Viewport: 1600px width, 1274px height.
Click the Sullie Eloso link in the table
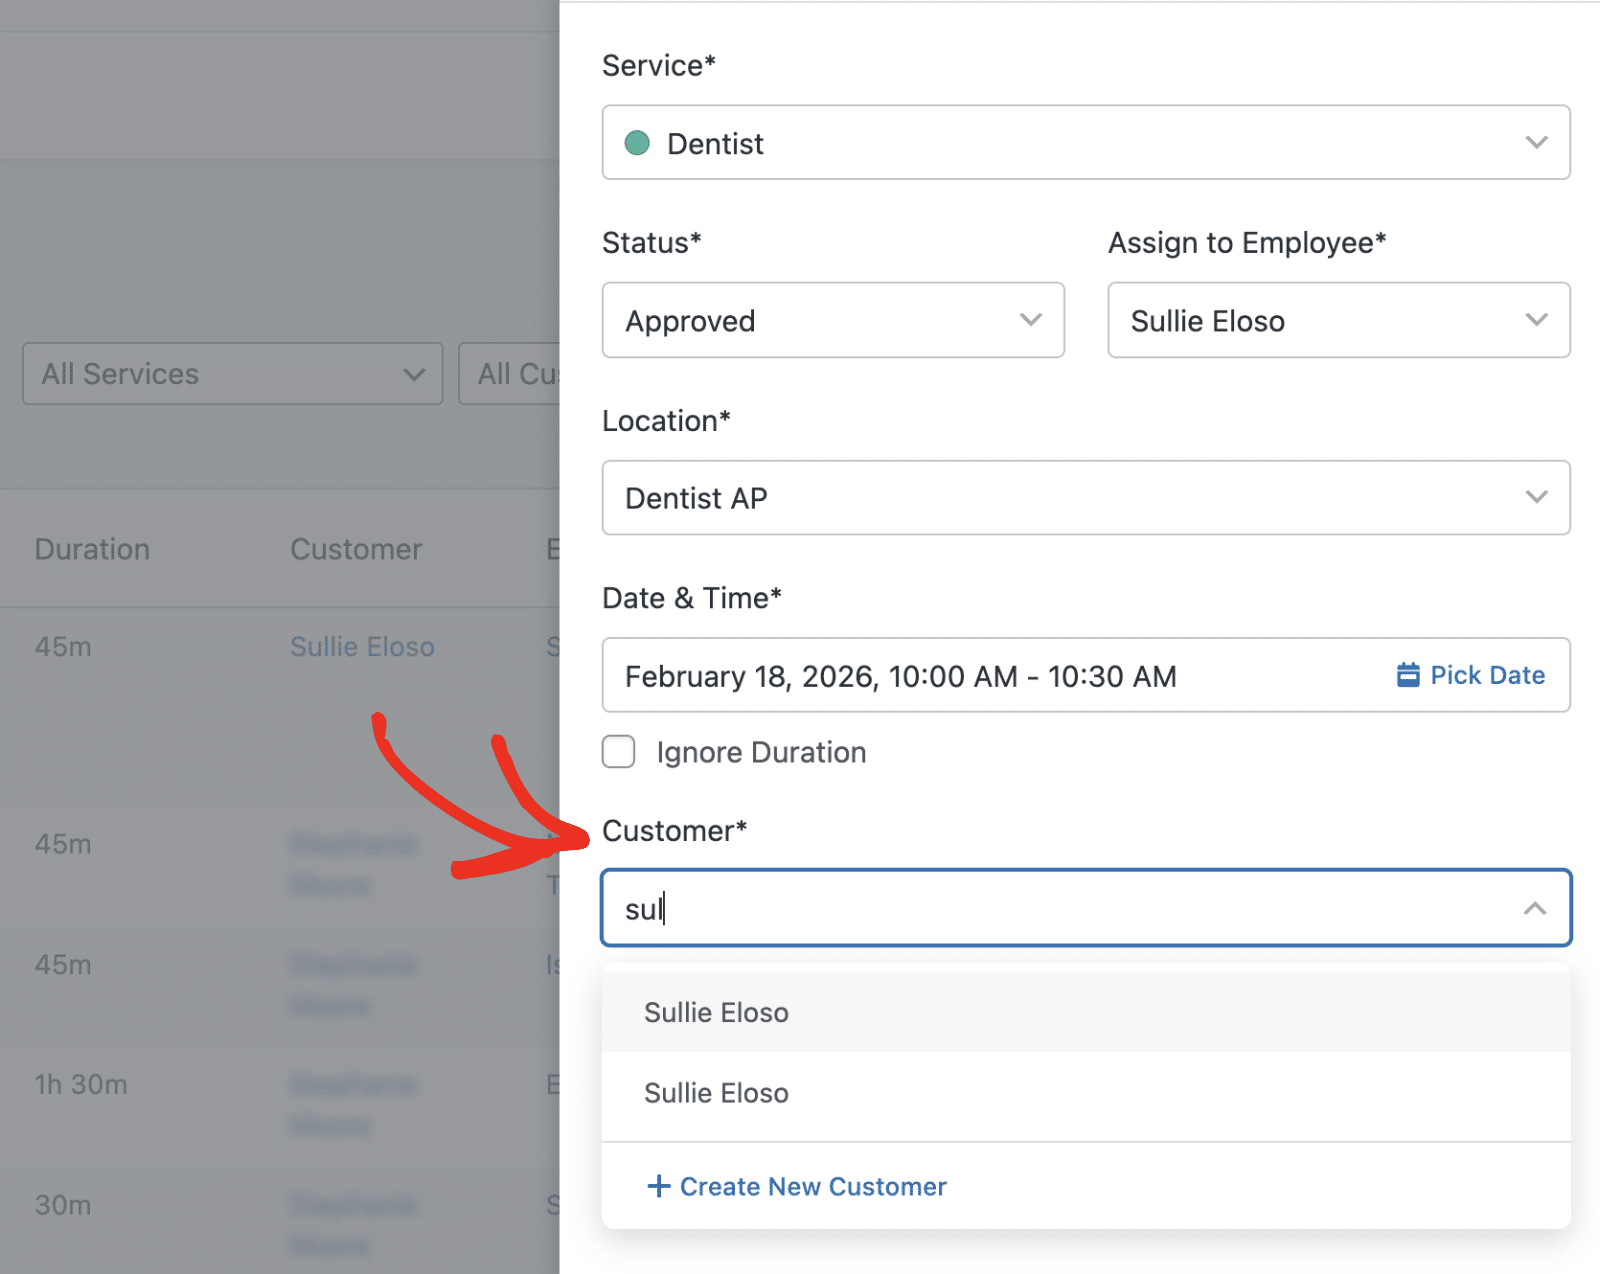362,646
